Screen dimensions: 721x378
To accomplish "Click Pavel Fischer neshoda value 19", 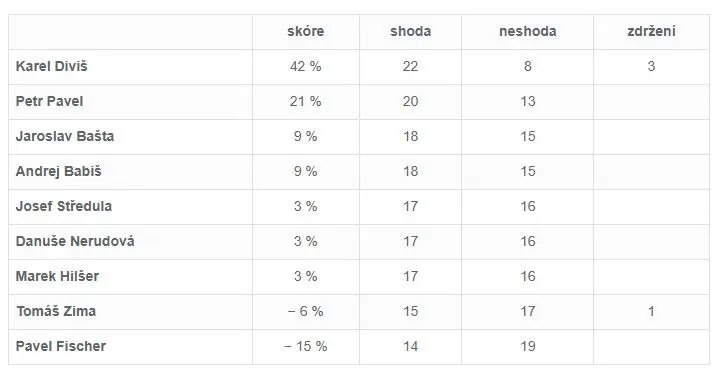I will [x=528, y=346].
